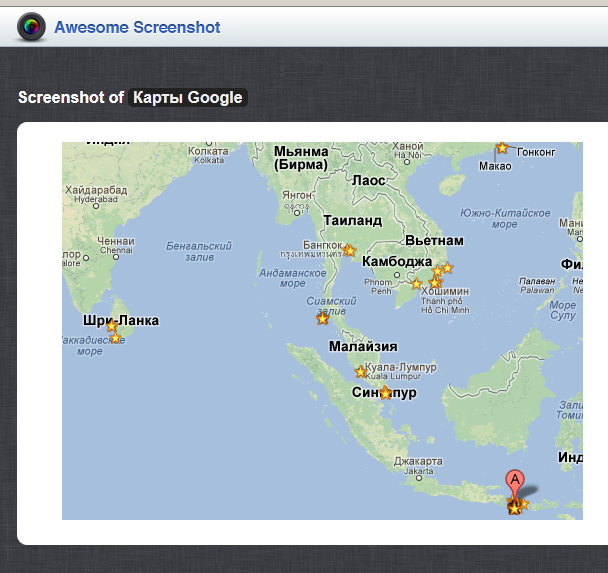Click the Мьянма (Бирма) map label
The image size is (608, 573).
(301, 158)
